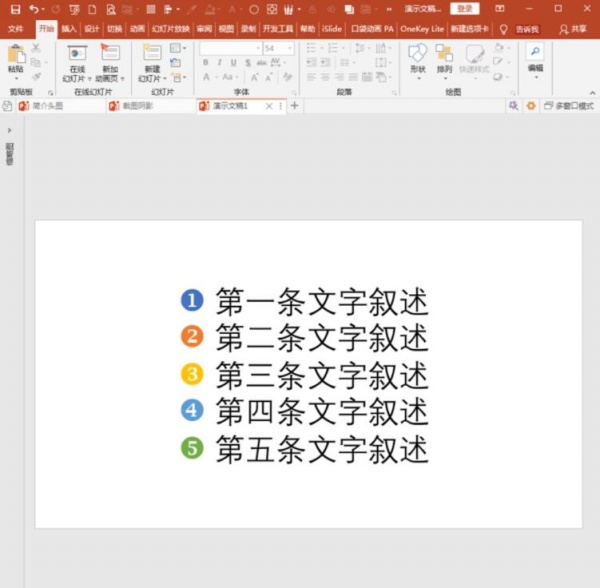Switch to the 插入 insert tab
This screenshot has height=588, width=600.
pyautogui.click(x=69, y=29)
